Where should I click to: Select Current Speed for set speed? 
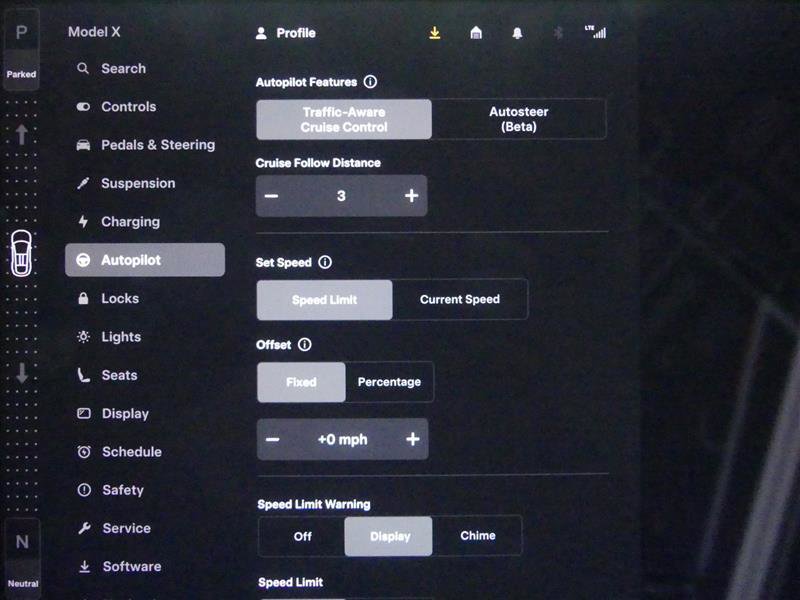(459, 299)
